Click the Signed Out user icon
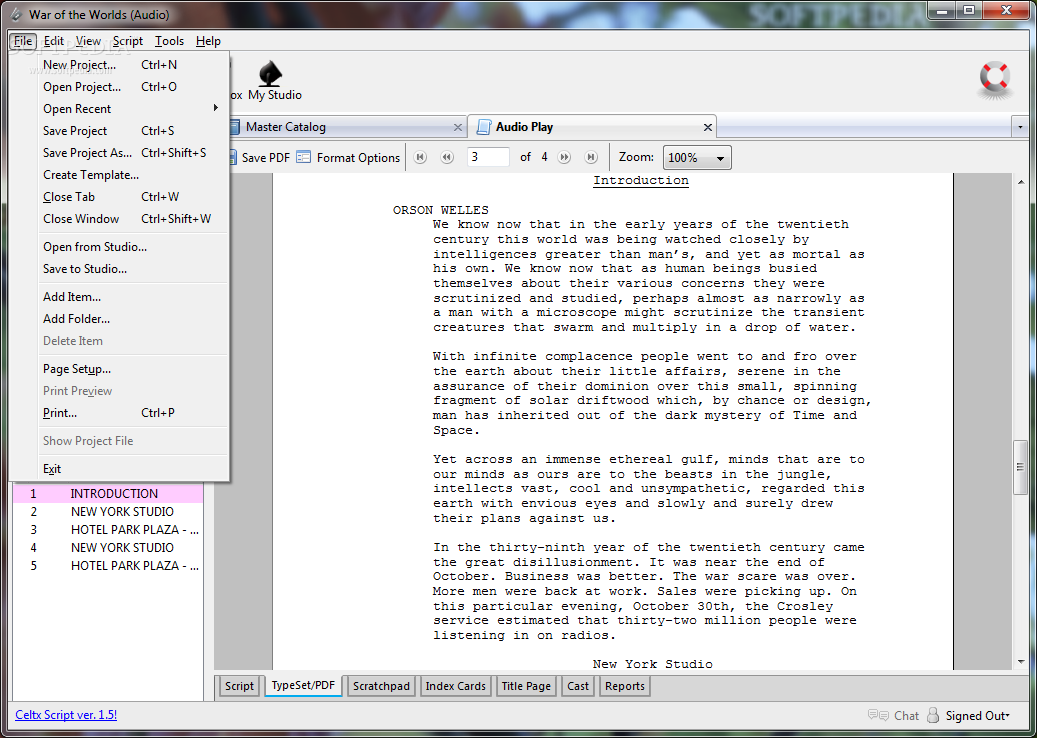 [x=933, y=716]
